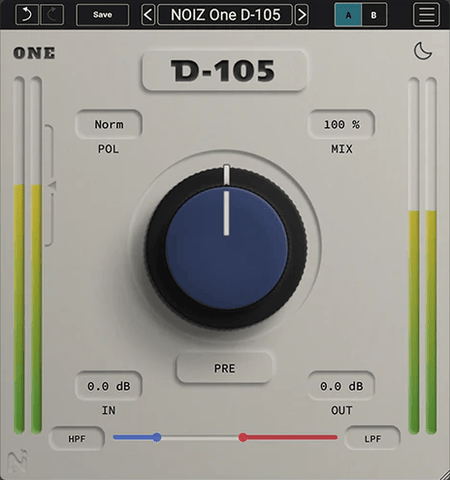Toggle the Norm polarity setting
The height and width of the screenshot is (480, 450).
tap(109, 124)
